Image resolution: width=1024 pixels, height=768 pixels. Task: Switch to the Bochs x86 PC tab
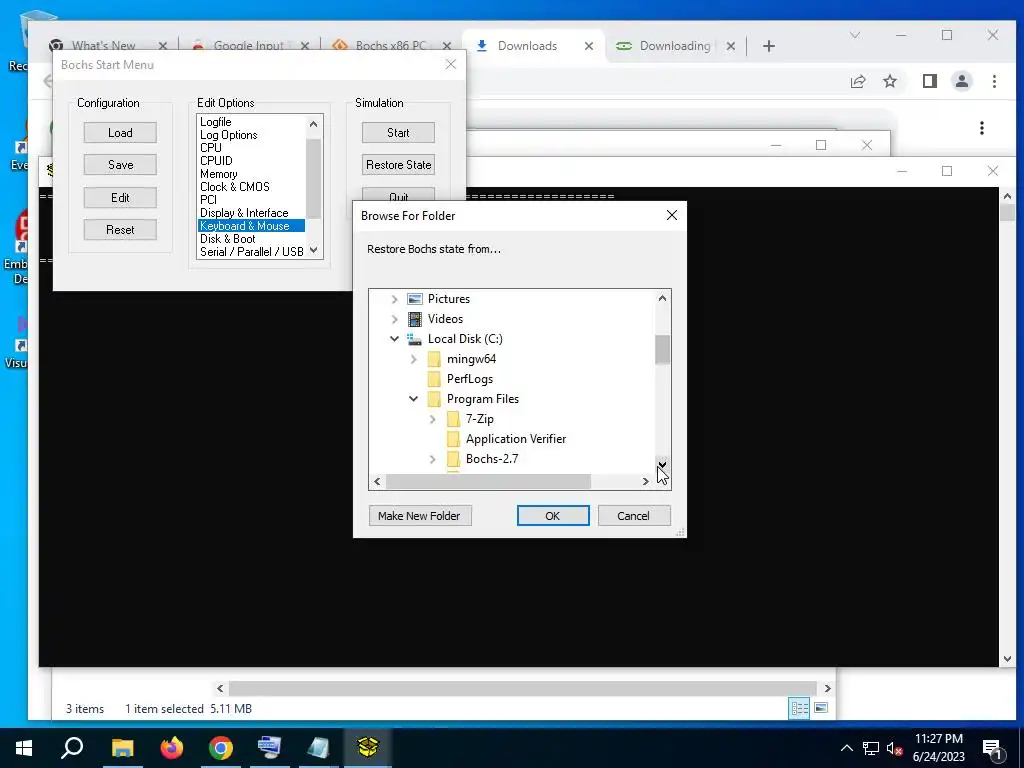(390, 46)
